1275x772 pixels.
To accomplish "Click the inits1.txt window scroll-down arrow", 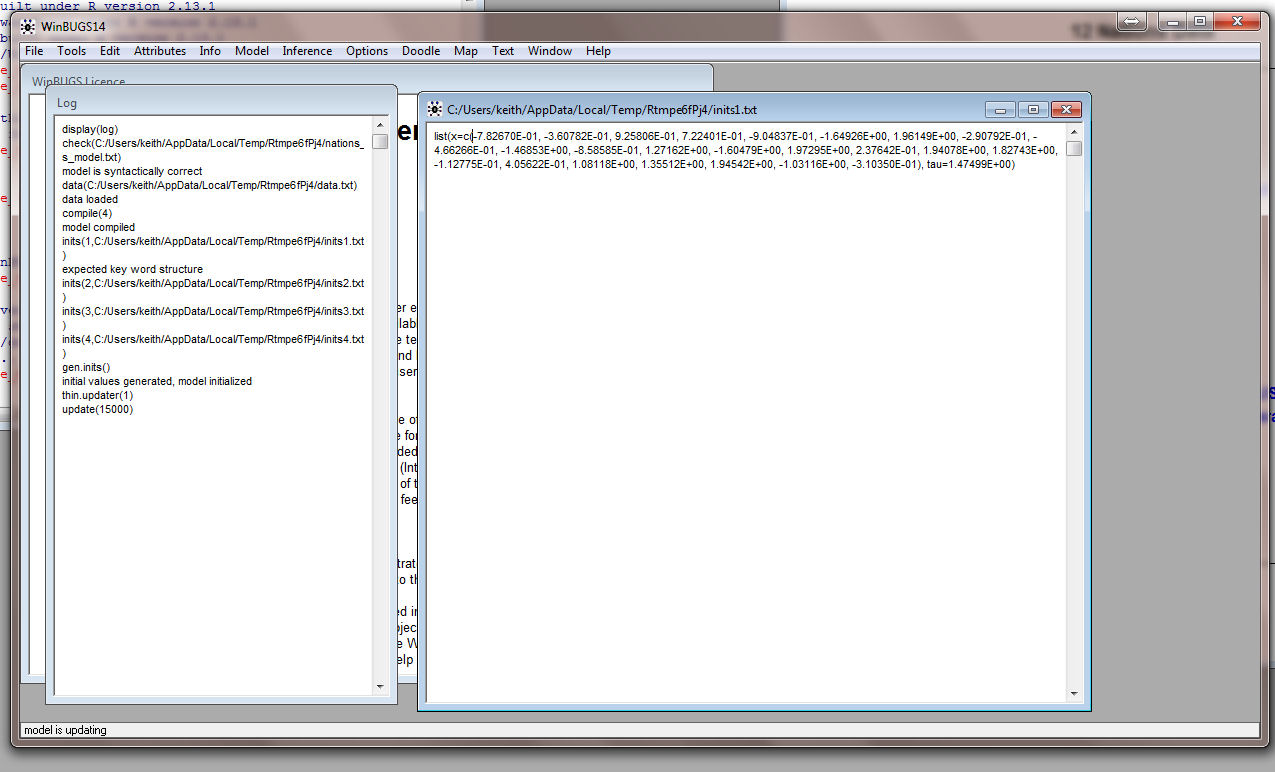I will tap(1074, 693).
